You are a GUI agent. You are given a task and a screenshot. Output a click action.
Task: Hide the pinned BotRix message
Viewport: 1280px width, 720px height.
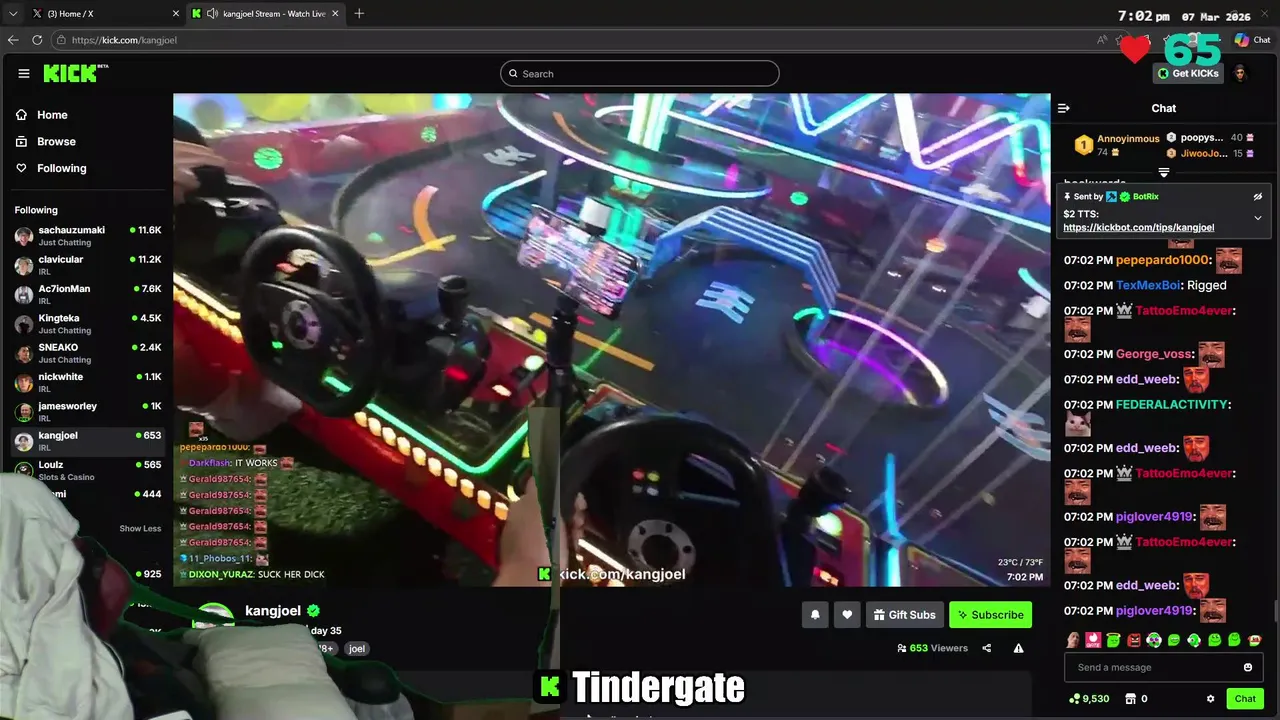(1258, 197)
